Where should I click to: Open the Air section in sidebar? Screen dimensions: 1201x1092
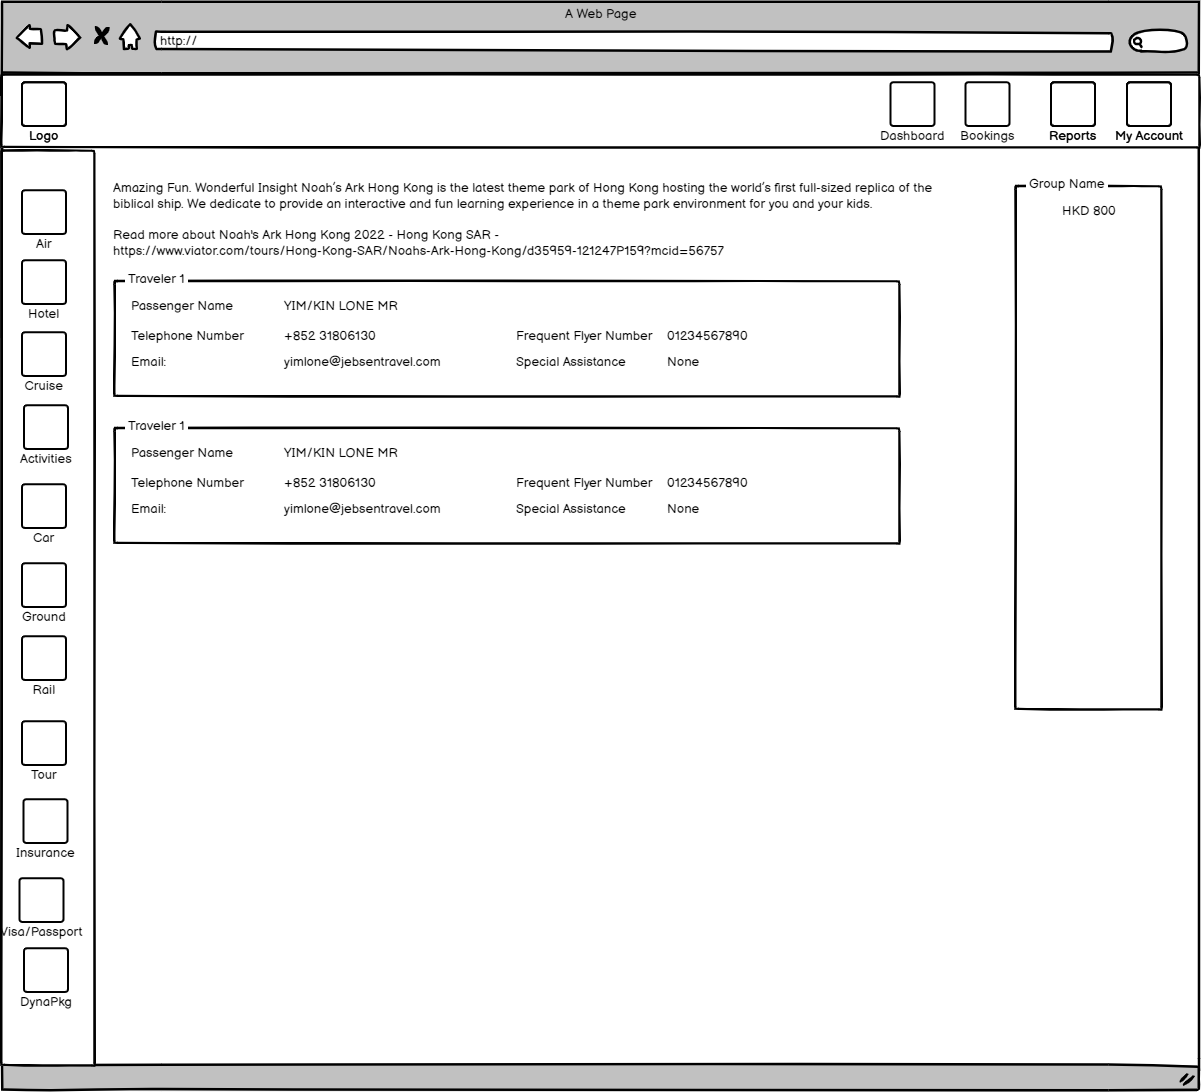tap(44, 213)
